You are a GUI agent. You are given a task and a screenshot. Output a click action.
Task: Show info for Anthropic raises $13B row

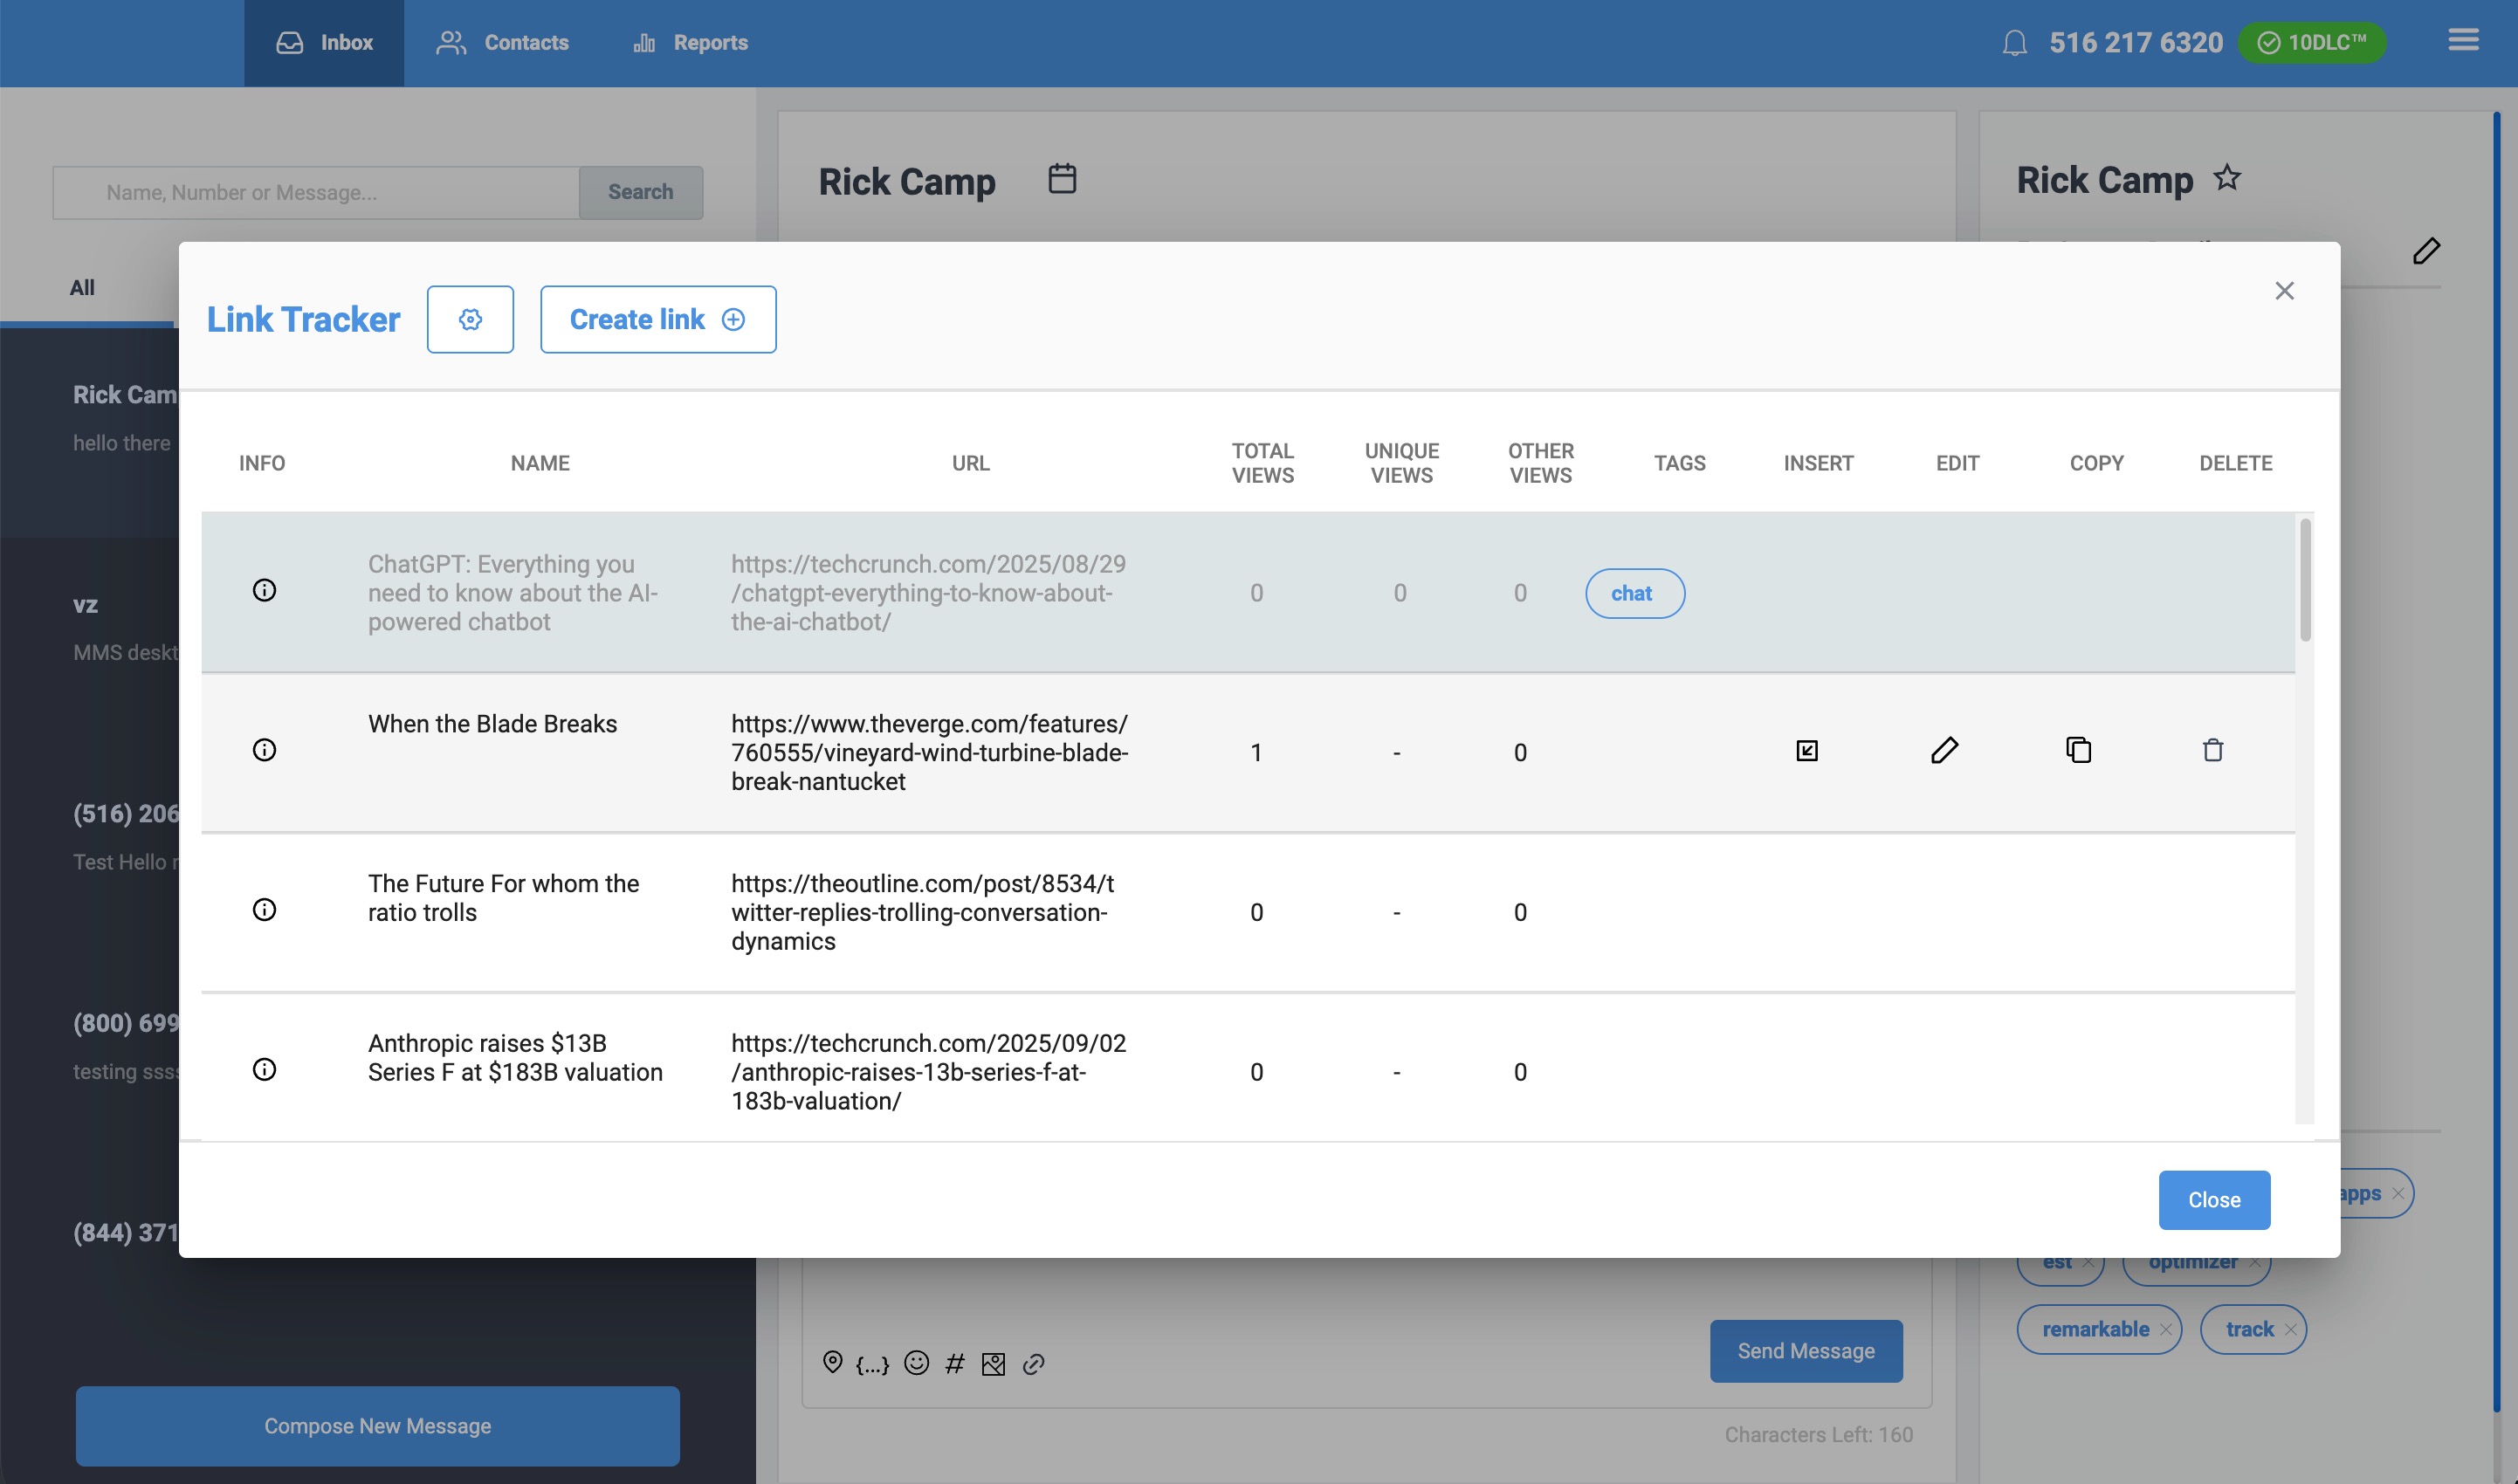pos(264,1069)
